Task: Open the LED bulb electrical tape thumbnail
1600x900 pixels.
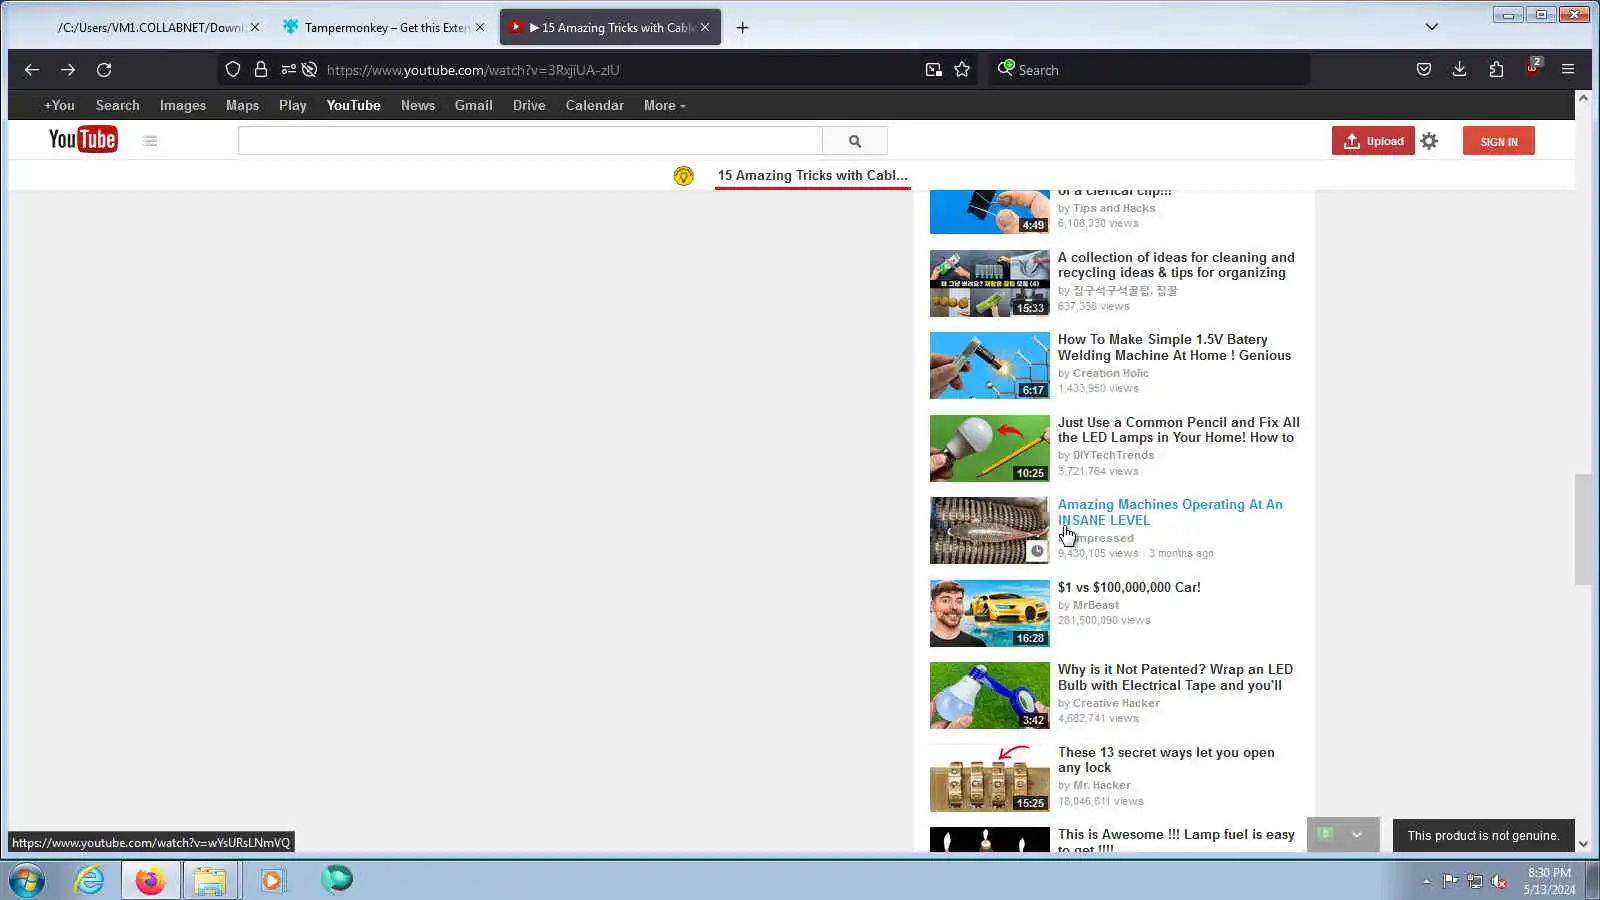Action: [x=990, y=696]
